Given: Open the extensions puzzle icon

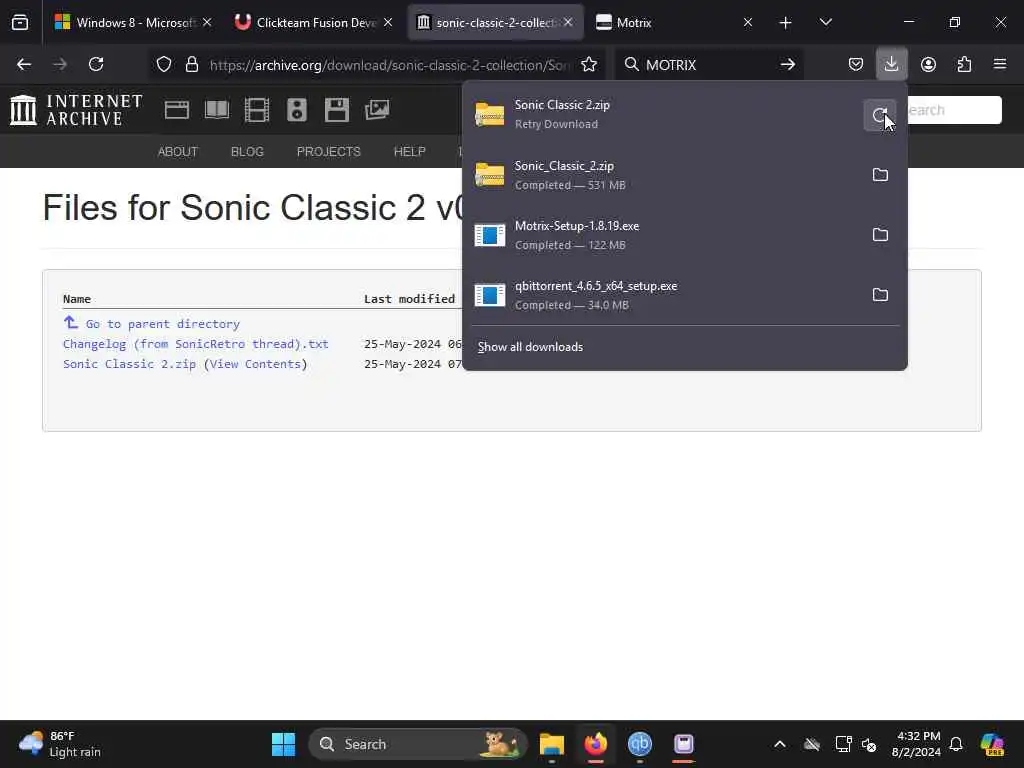Looking at the screenshot, I should click(964, 64).
